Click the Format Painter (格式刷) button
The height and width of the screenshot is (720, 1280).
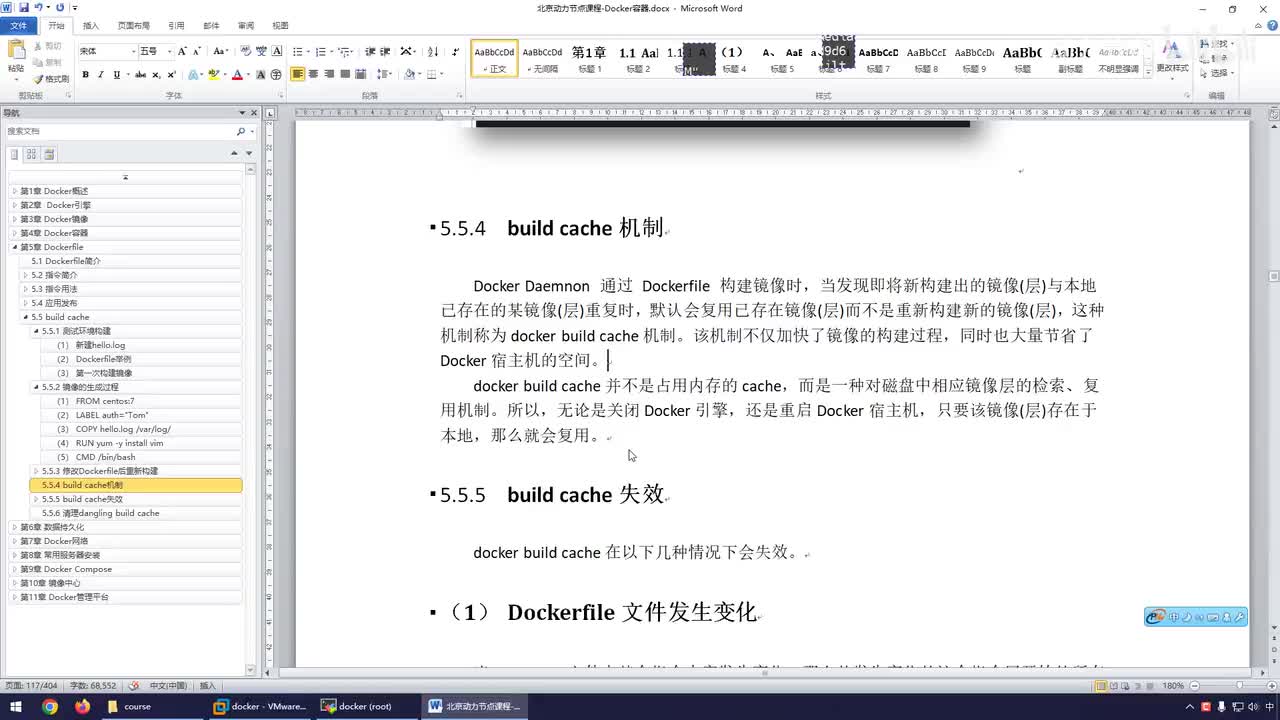coord(51,79)
